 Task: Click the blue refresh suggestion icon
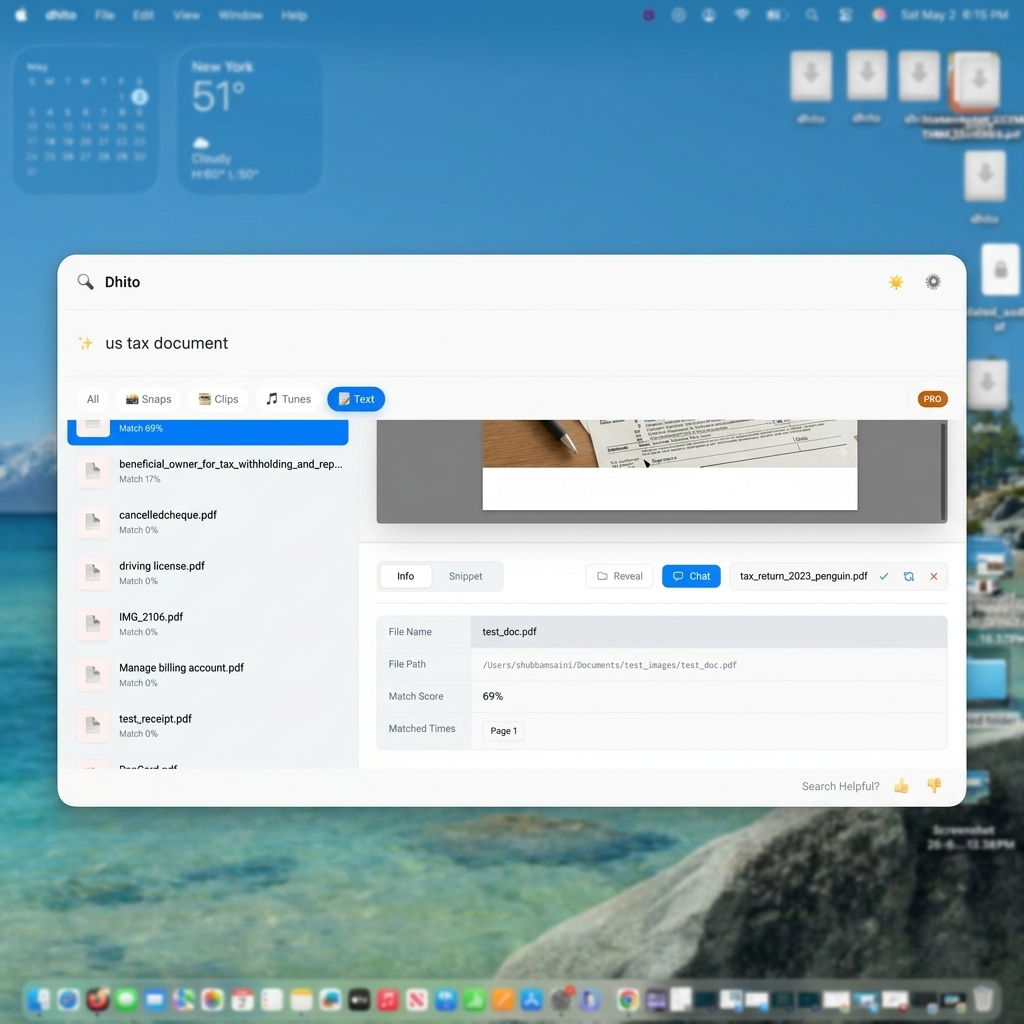pyautogui.click(x=908, y=576)
